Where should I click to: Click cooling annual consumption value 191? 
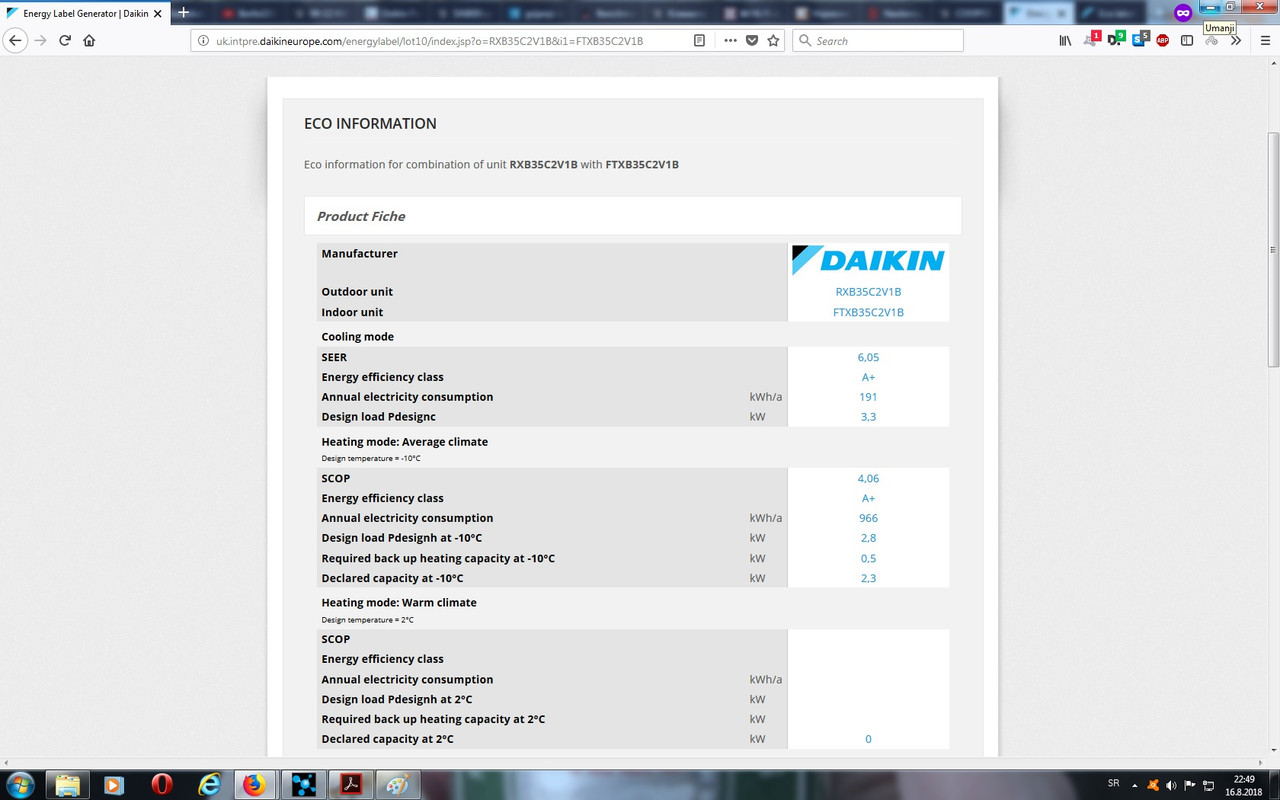tap(868, 397)
